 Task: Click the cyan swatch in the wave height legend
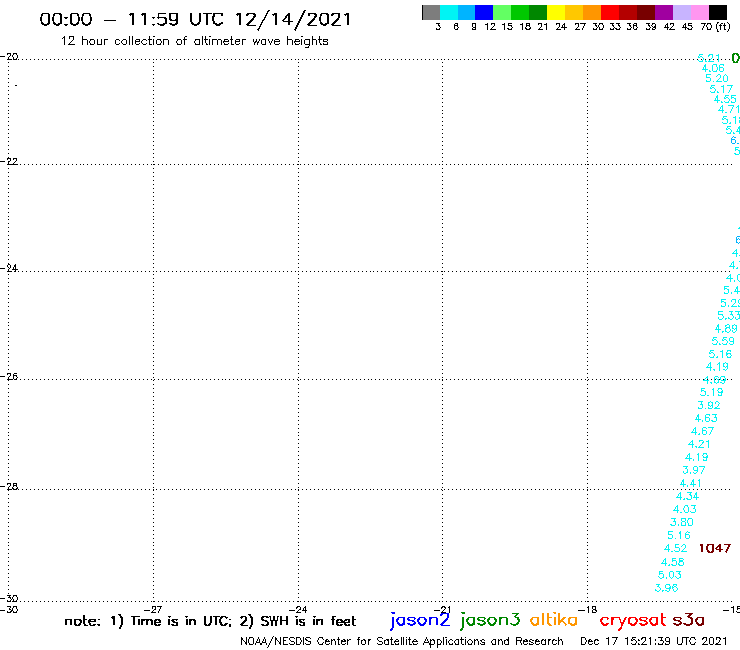coord(449,12)
